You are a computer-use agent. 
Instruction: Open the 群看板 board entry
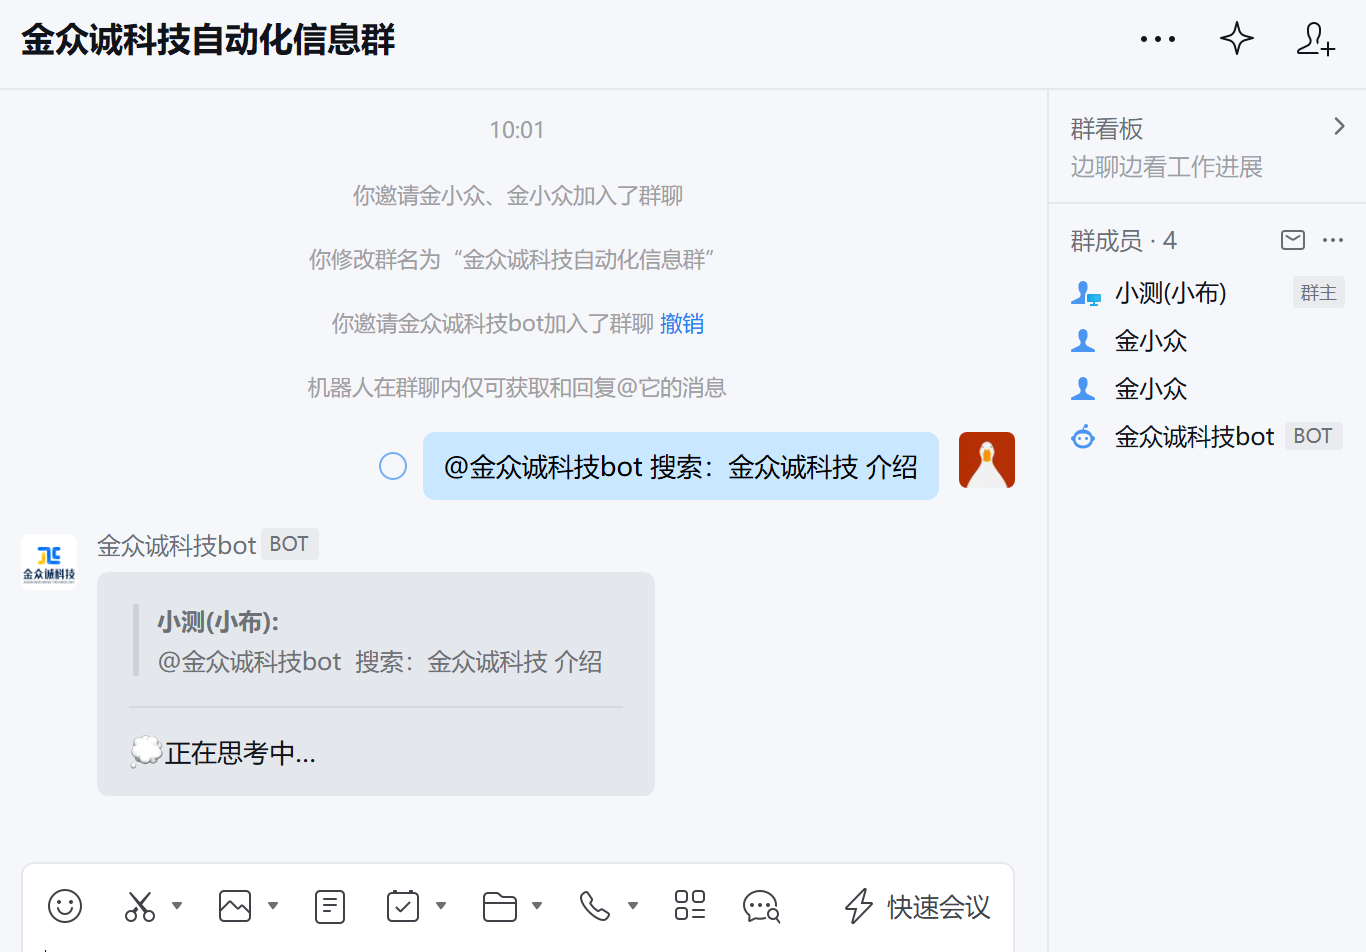[1207, 147]
